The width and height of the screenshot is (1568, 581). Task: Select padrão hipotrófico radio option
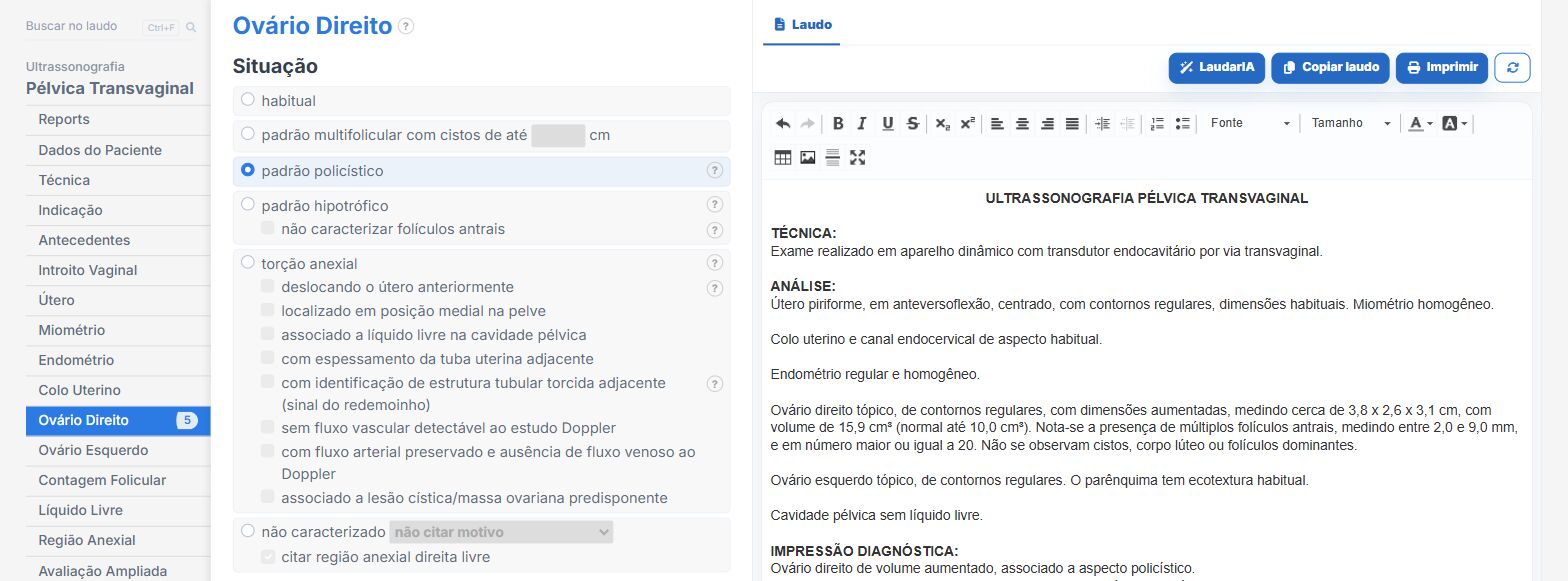248,205
